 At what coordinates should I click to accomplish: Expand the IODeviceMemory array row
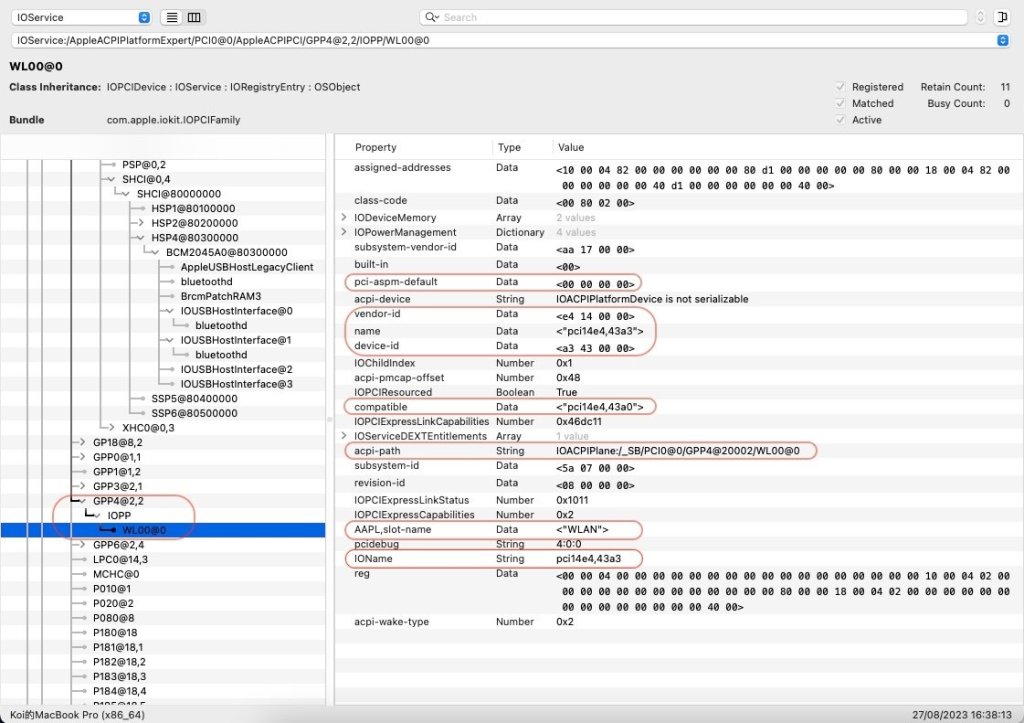pos(344,217)
